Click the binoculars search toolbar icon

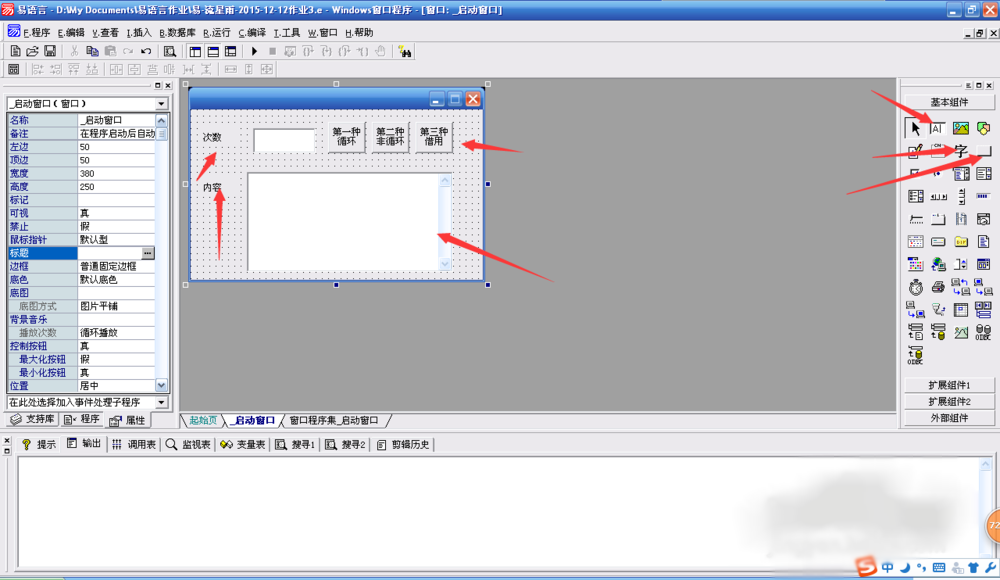[406, 51]
